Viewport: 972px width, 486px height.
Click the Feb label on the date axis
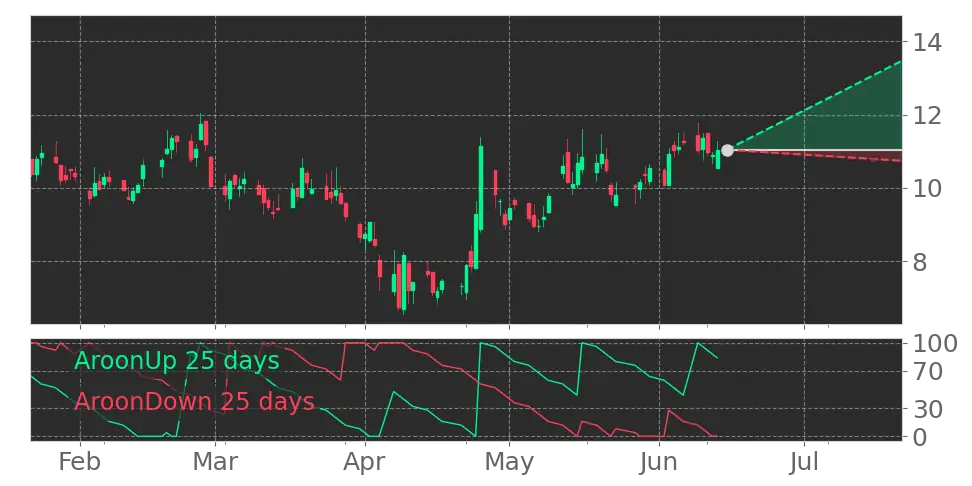point(80,462)
